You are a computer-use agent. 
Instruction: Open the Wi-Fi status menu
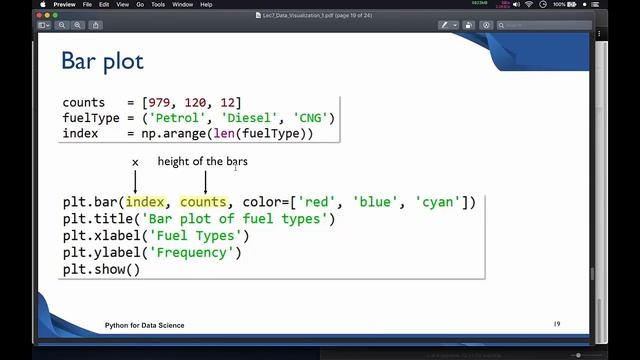pos(529,4)
